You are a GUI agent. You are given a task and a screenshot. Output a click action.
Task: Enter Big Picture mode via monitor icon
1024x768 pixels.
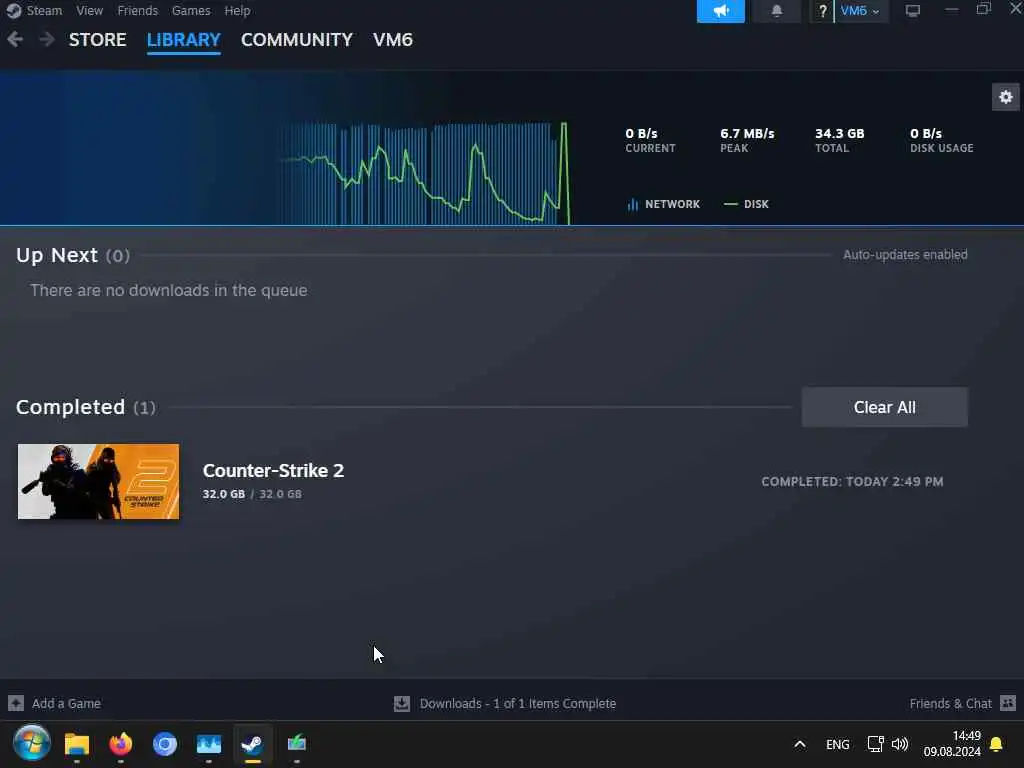(x=912, y=11)
